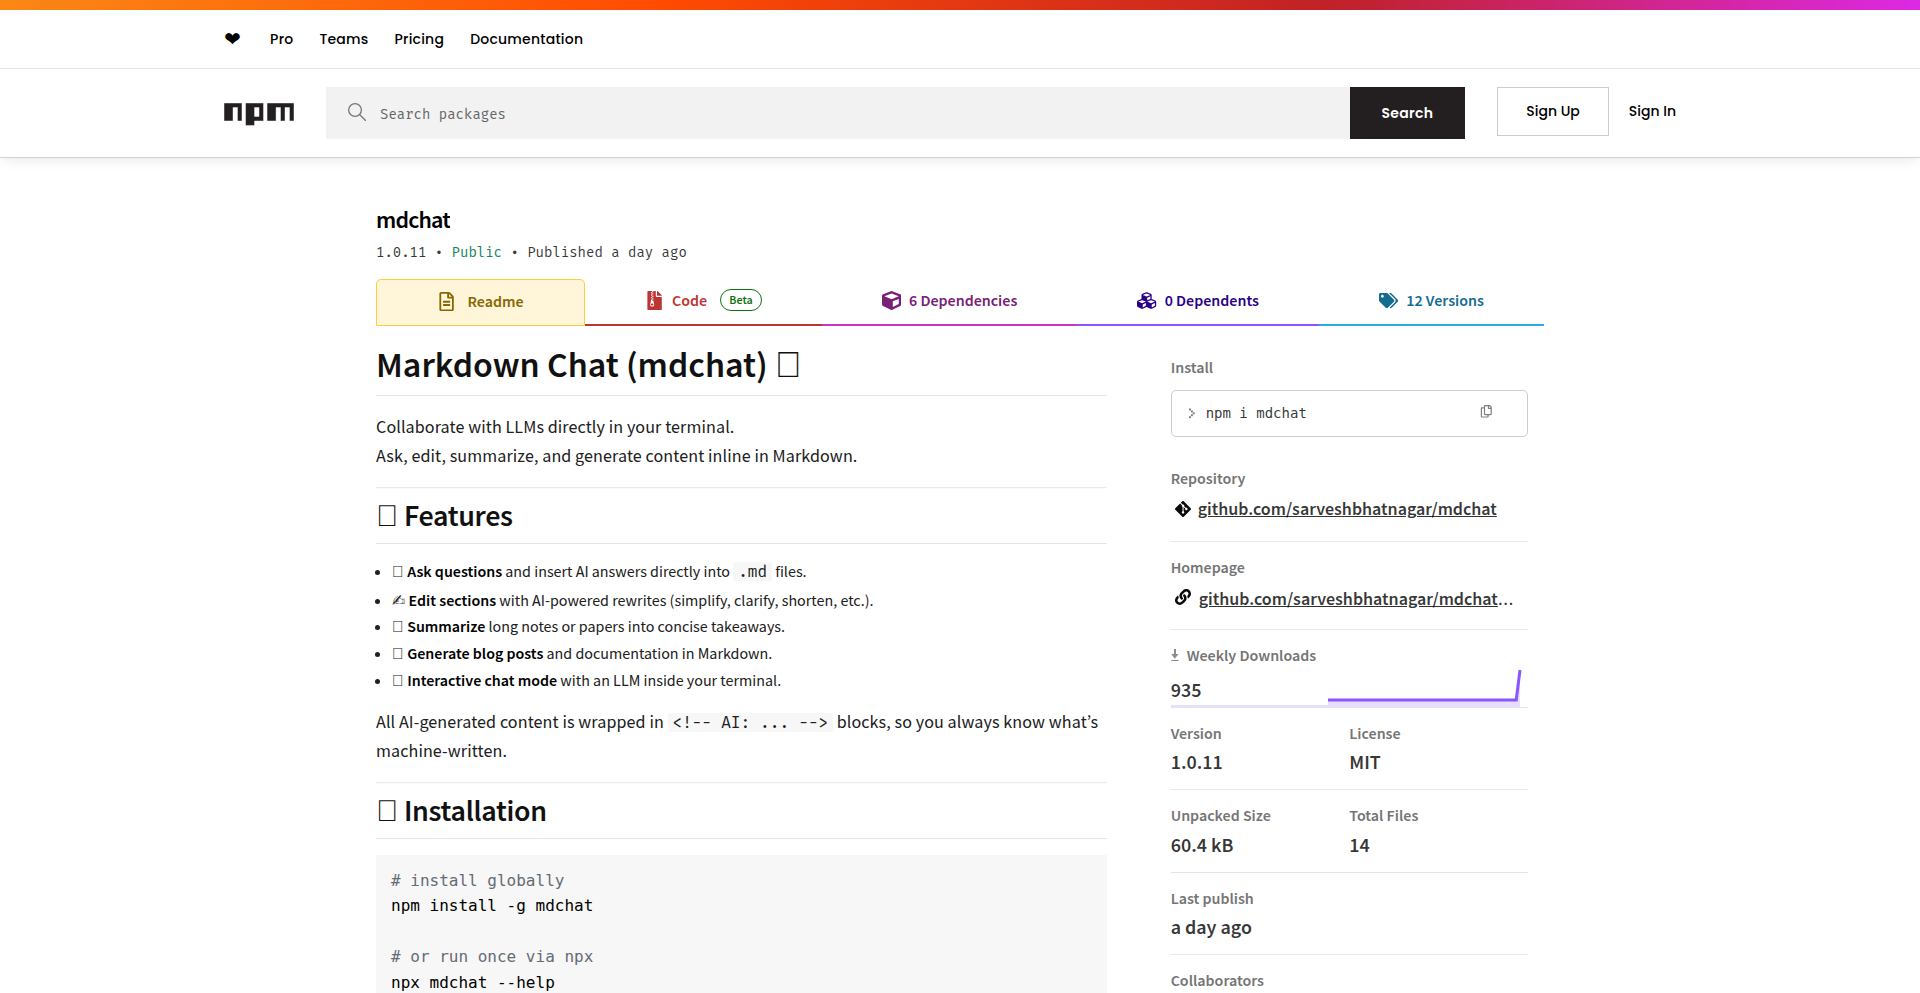
Task: Click the Dependents stacked cubes icon
Action: [x=1147, y=300]
